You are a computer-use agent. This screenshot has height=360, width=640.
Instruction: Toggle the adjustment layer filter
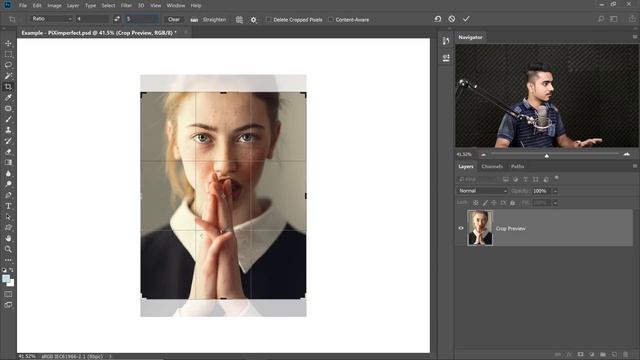coord(516,180)
